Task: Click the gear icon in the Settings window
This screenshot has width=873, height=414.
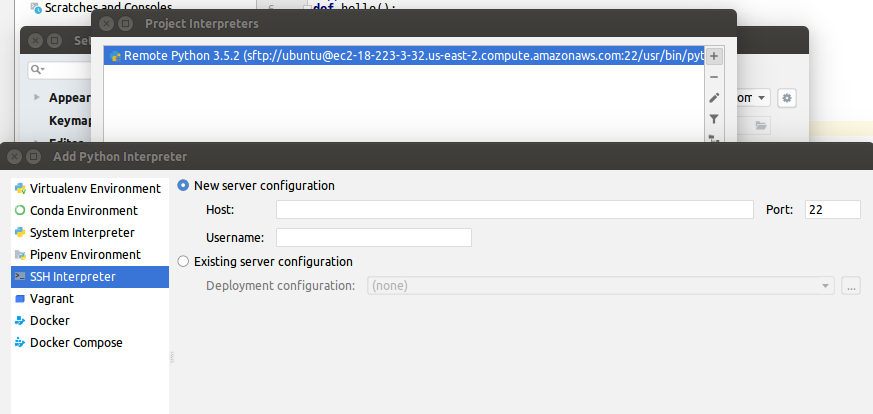Action: click(787, 98)
